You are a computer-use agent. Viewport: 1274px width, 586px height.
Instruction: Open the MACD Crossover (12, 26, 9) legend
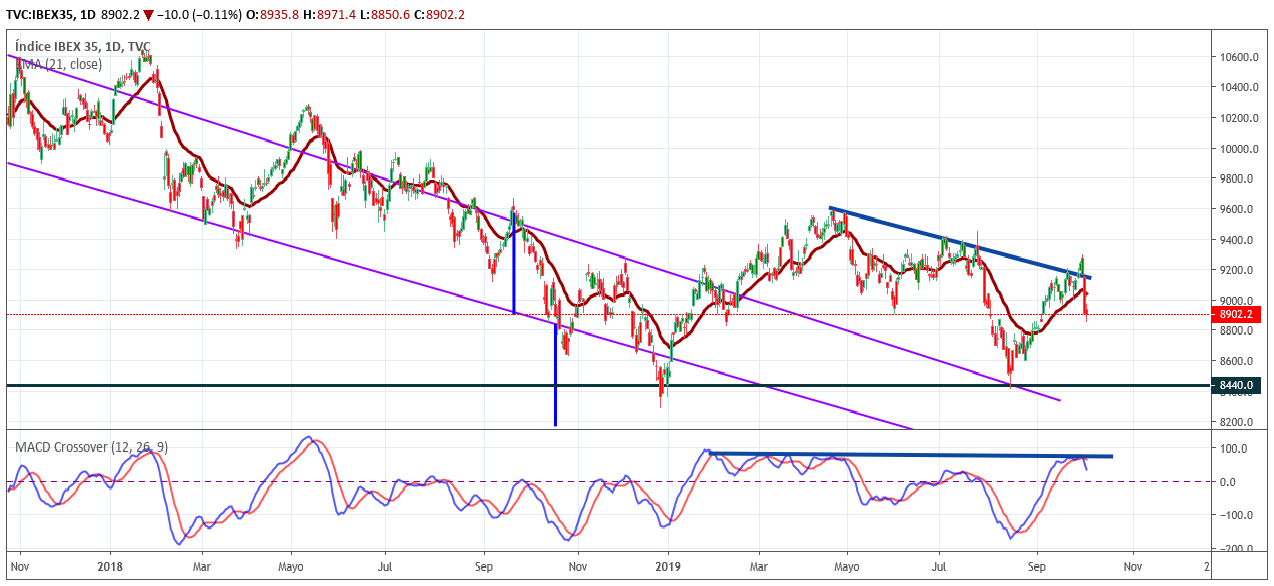coord(91,447)
